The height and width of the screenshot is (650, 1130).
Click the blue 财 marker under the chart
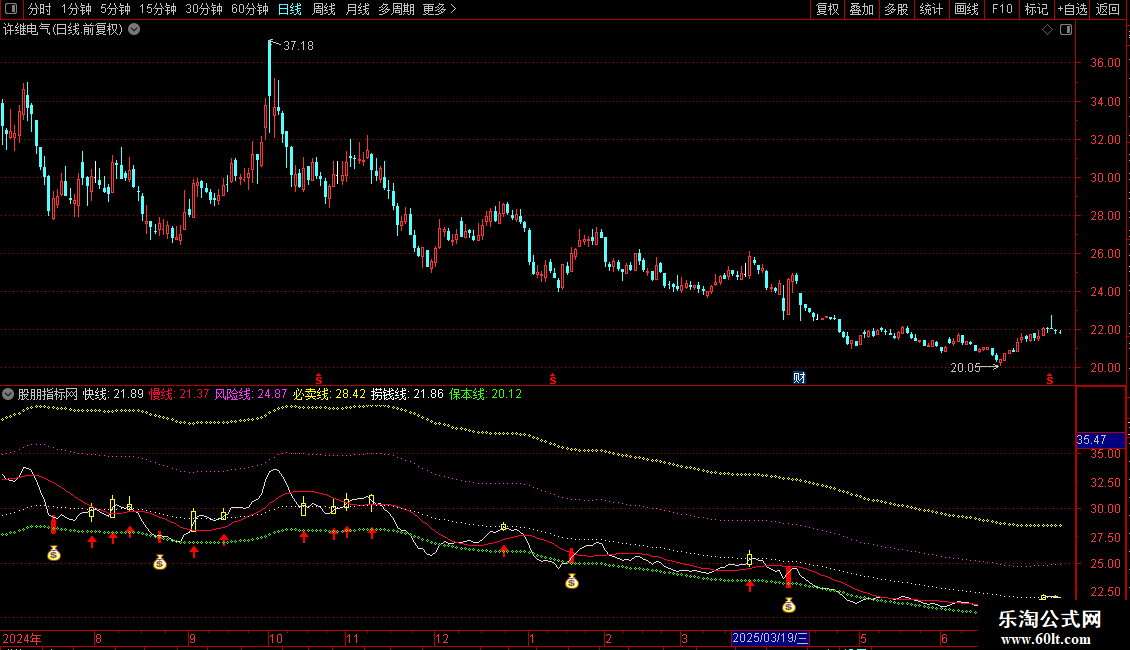coord(799,378)
